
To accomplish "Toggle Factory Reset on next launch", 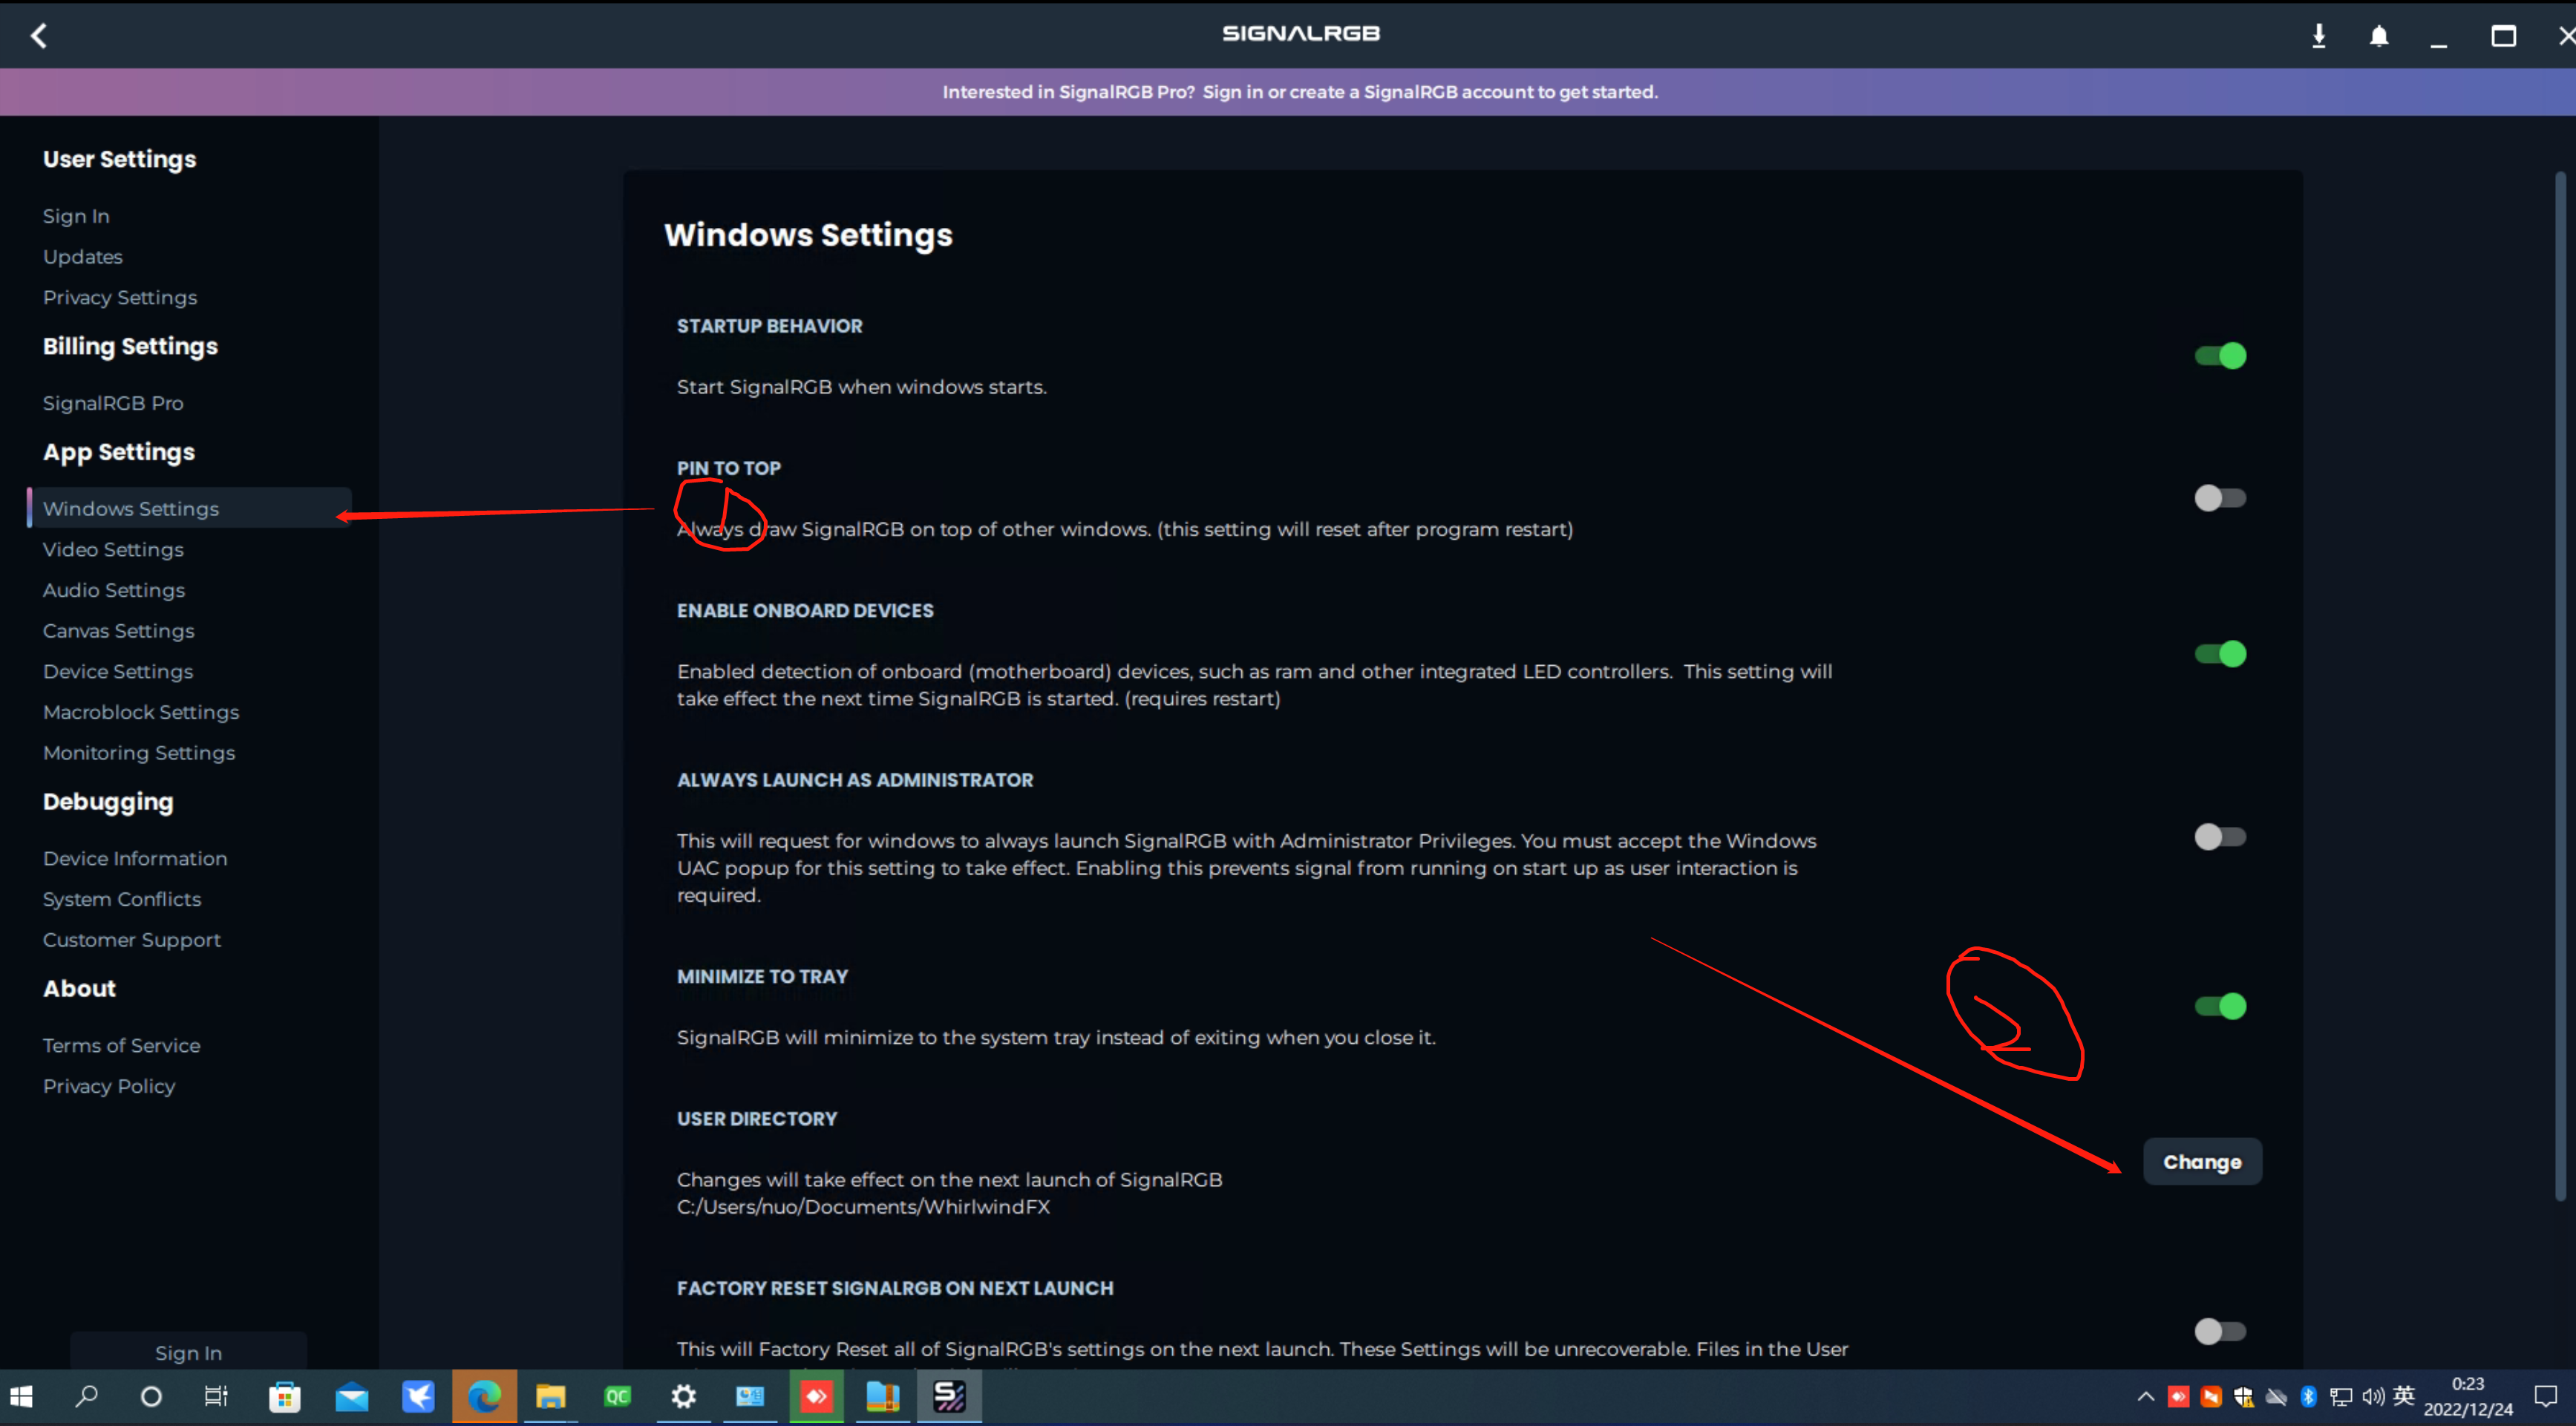I will [2220, 1331].
